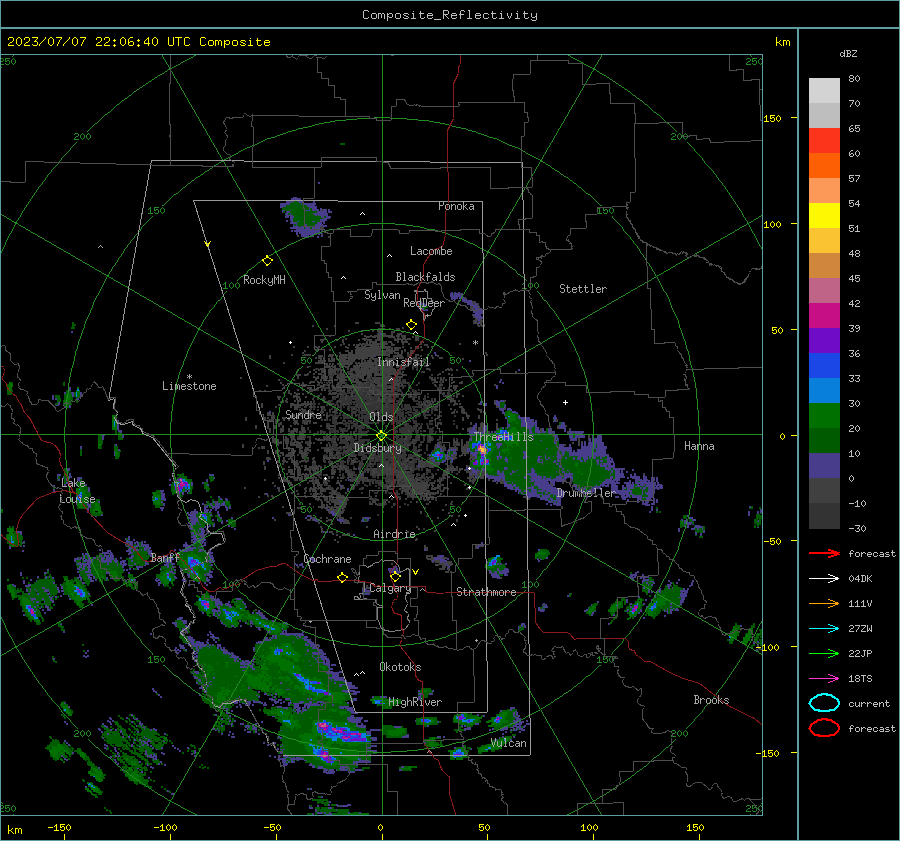Click the intense storm cell core at ThreeHills
The height and width of the screenshot is (841, 900).
point(482,450)
